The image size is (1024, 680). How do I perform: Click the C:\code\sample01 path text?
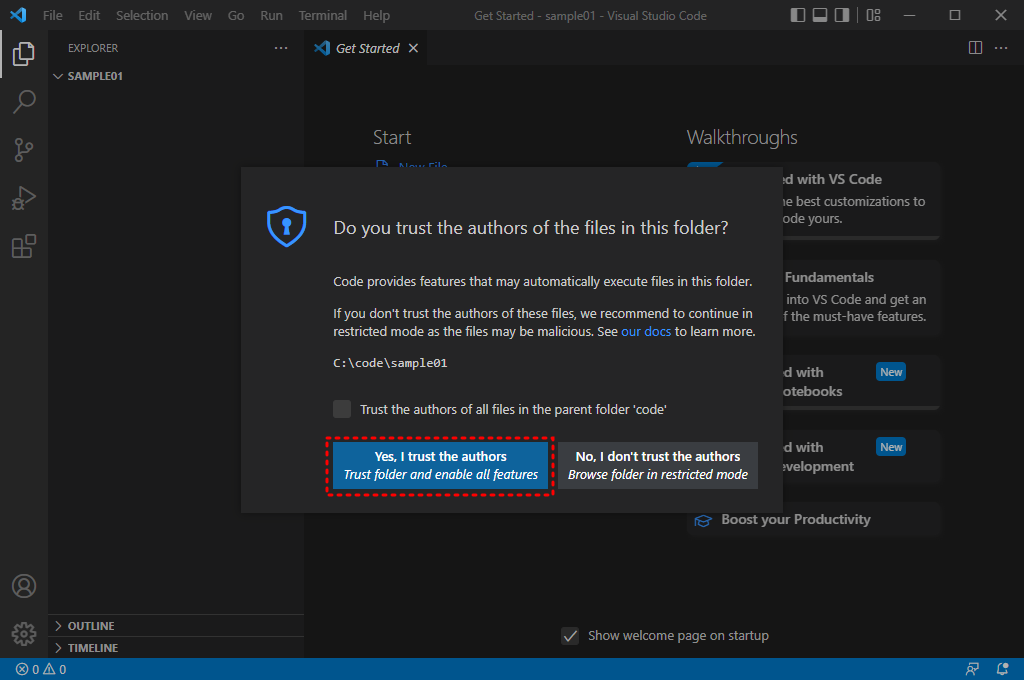coord(390,363)
